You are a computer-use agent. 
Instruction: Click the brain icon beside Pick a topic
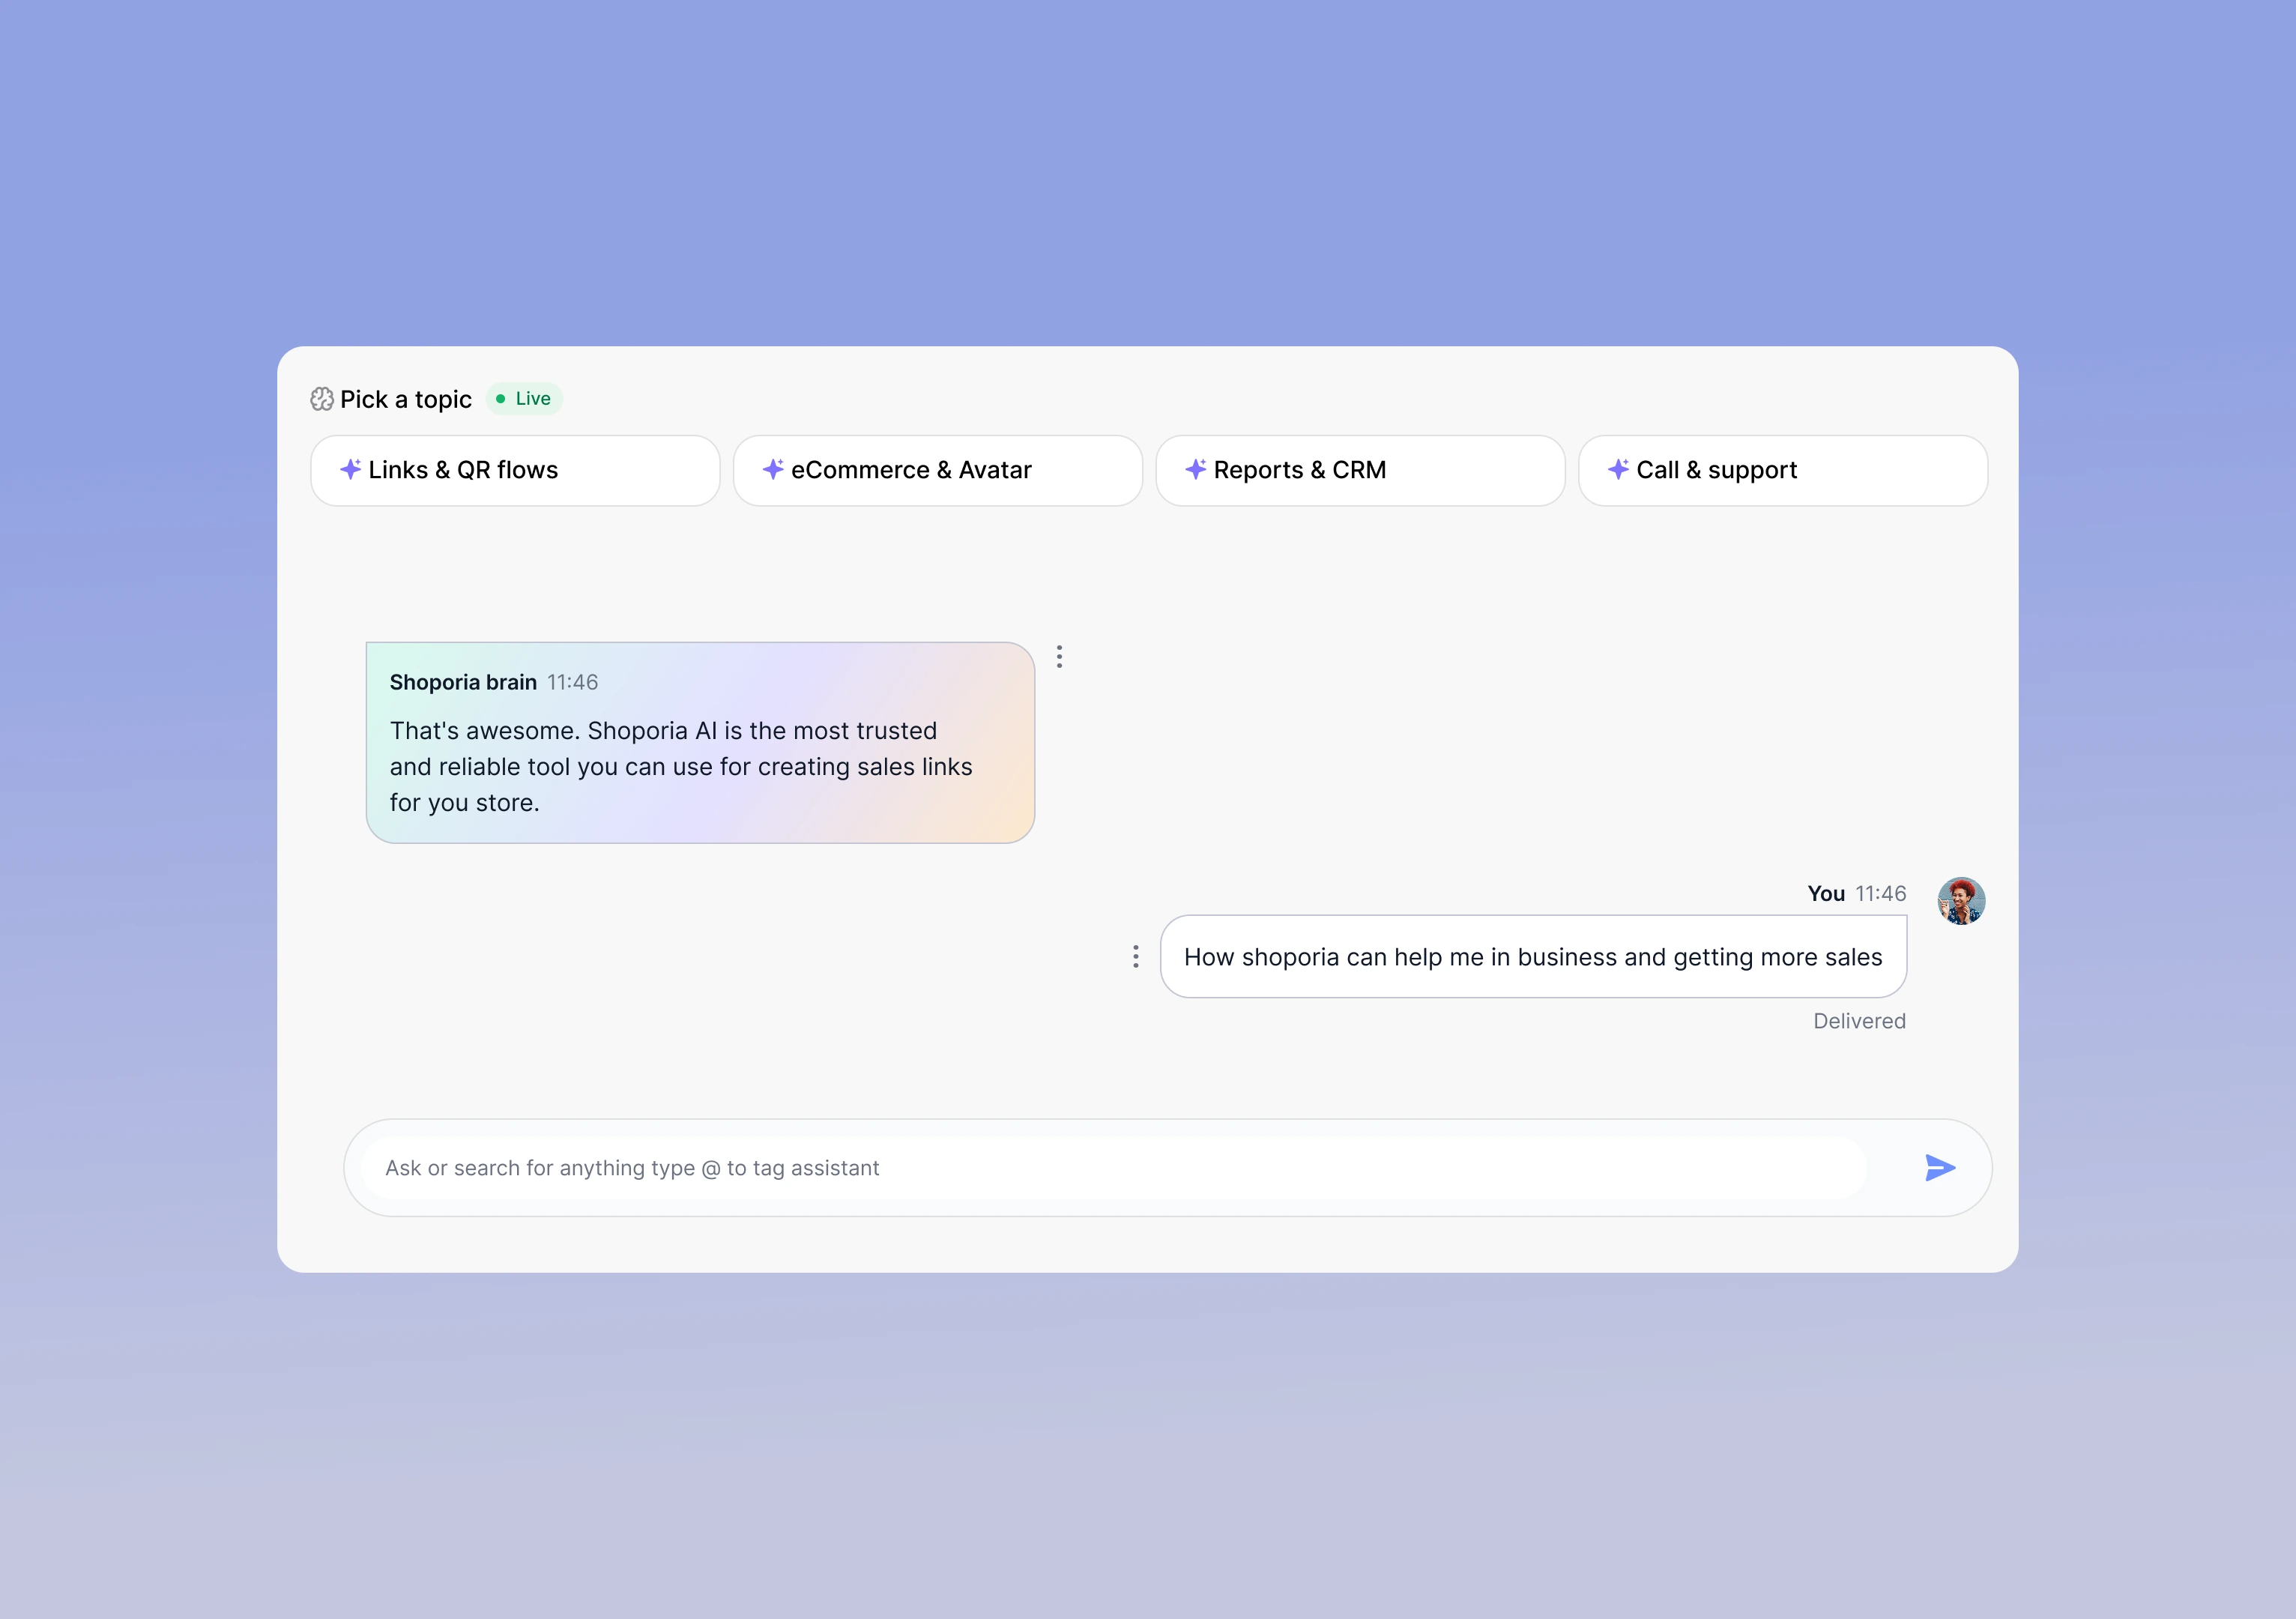coord(322,399)
